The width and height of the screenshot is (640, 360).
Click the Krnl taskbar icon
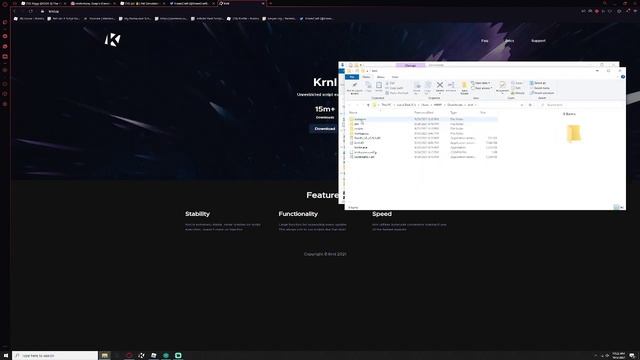pyautogui.click(x=141, y=356)
